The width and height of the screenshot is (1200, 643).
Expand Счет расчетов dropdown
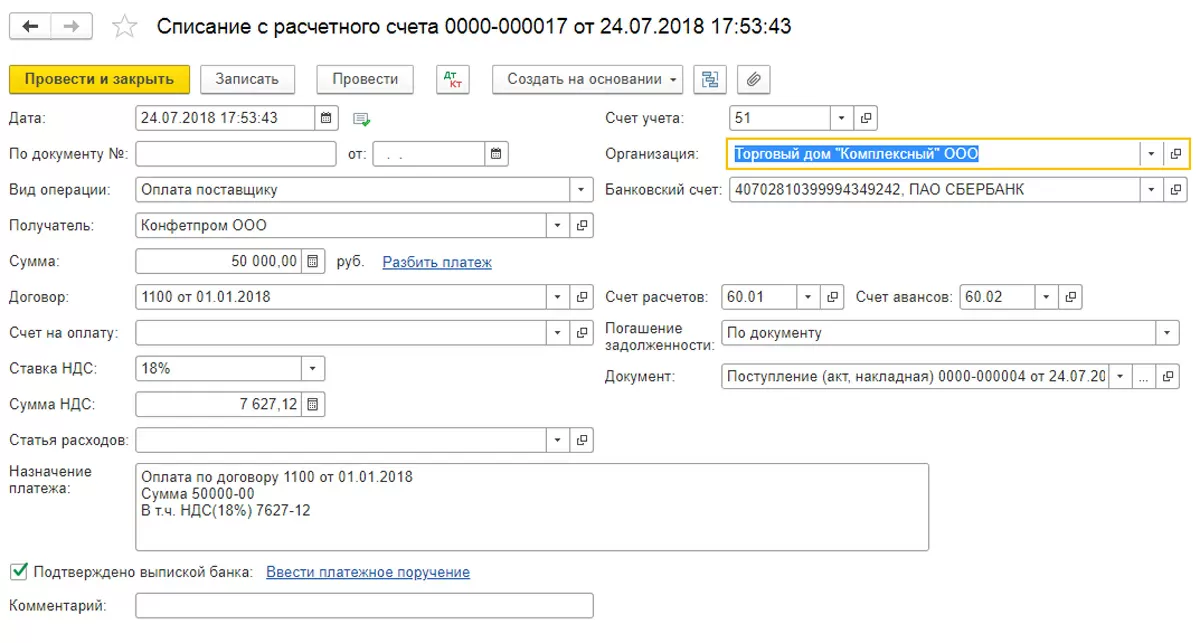pos(809,297)
